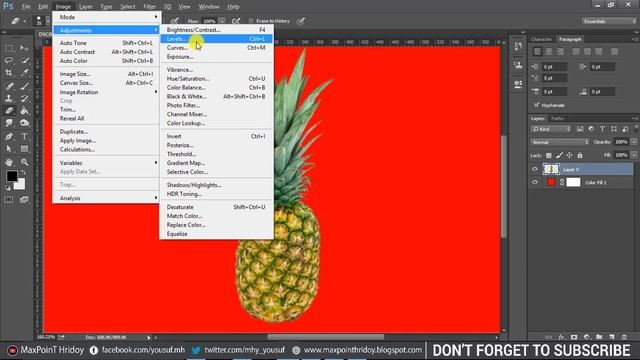Click the Color Fill 1 white mask thumbnail

click(x=573, y=182)
